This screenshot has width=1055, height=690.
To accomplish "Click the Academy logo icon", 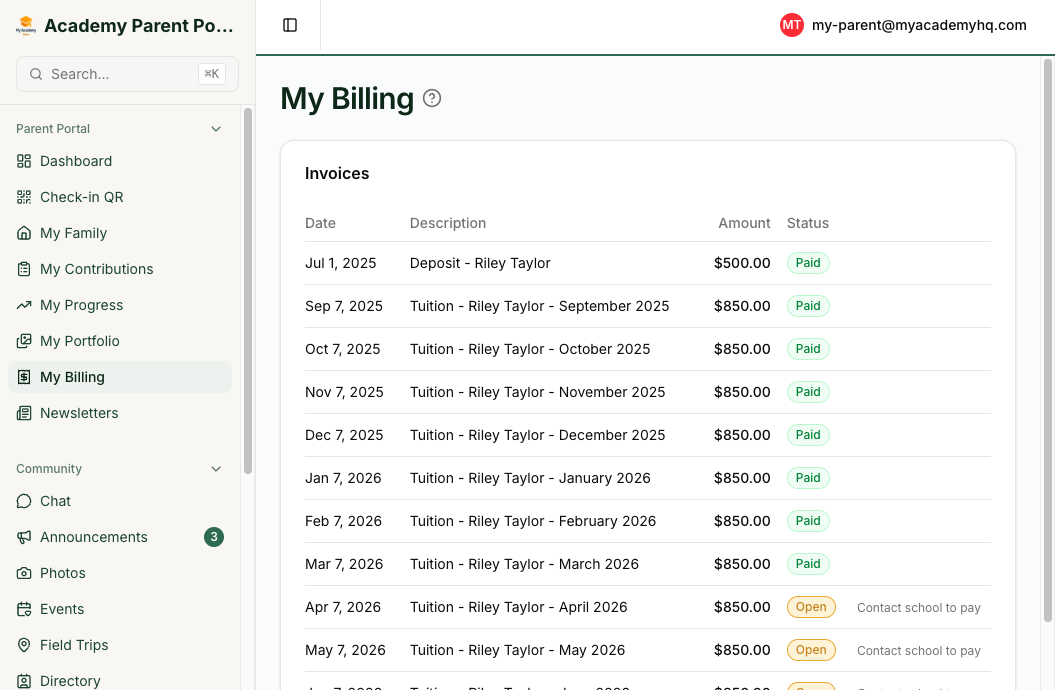I will 26,26.
